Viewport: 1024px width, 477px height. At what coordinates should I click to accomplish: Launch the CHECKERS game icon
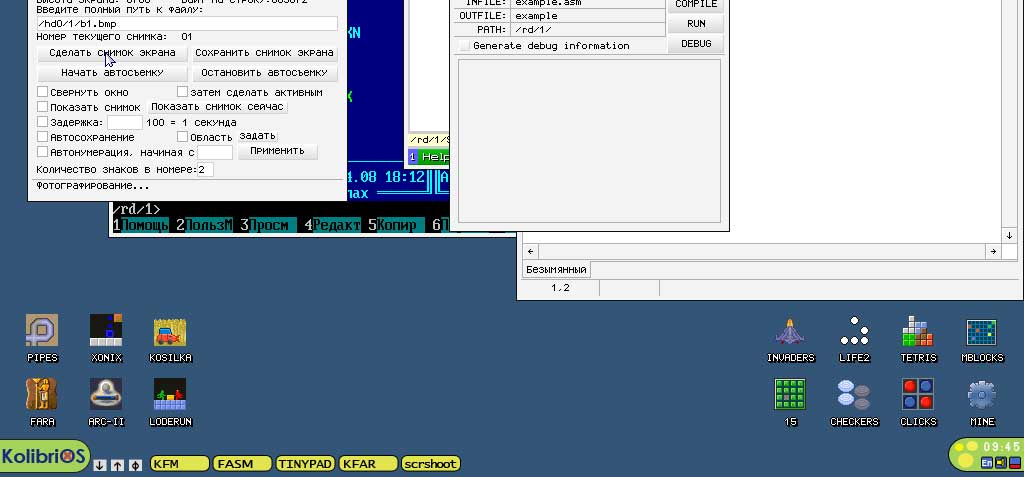click(x=854, y=395)
